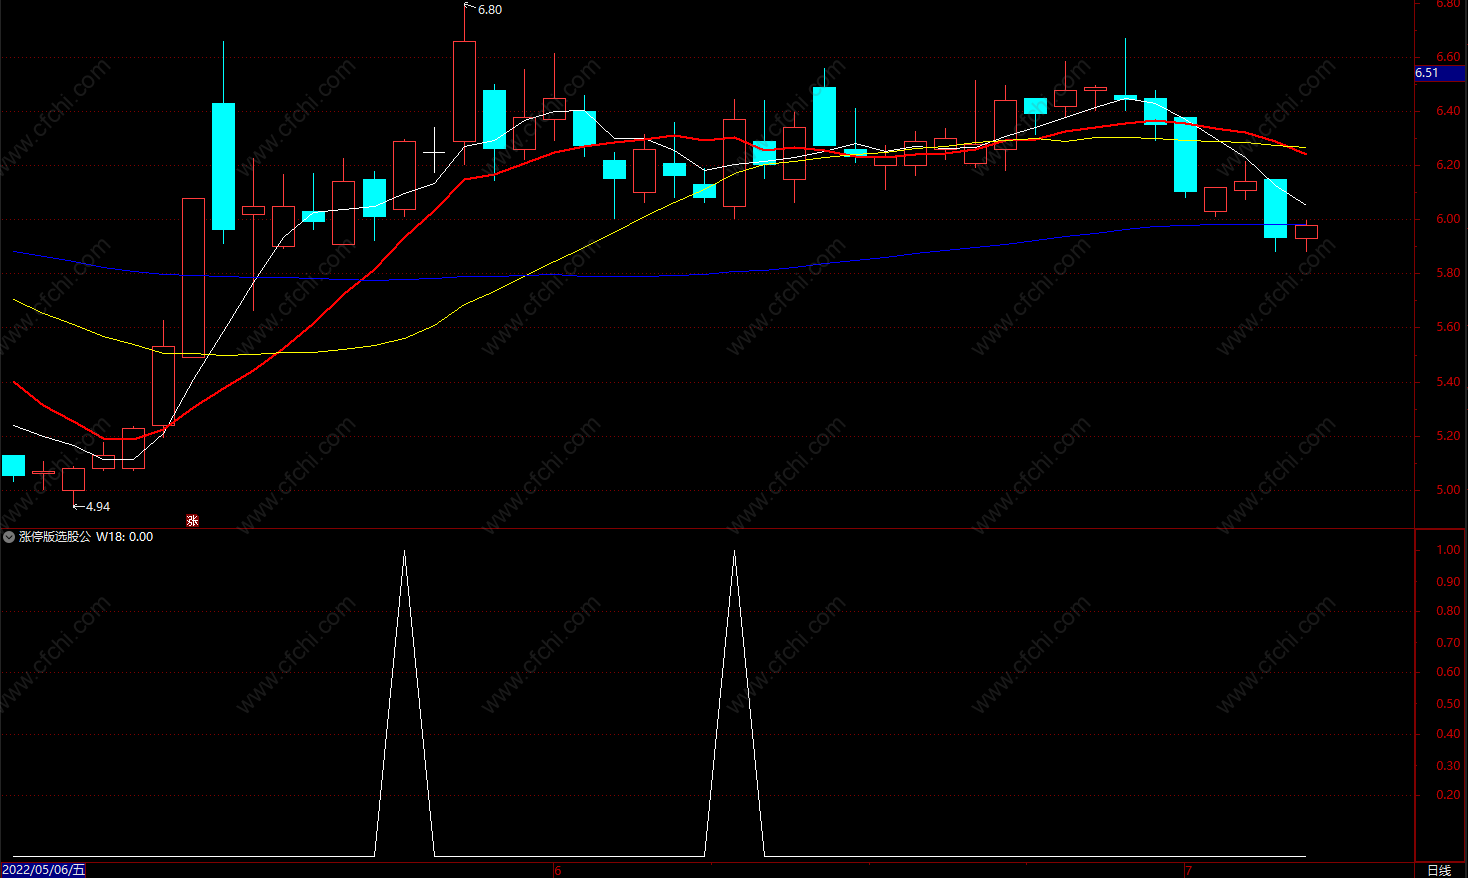
Task: Open the 日线 period selector
Action: click(x=1439, y=870)
